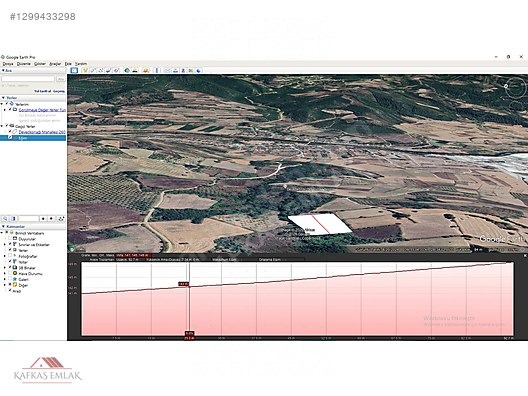The image size is (528, 396).
Task: Select the Add Placemark toolbar icon
Action: [x=85, y=70]
